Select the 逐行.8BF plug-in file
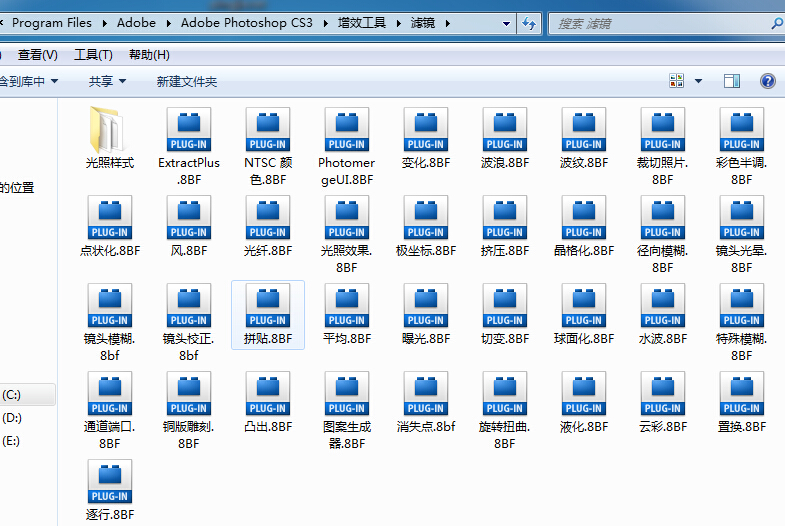Image resolution: width=785 pixels, height=526 pixels. tap(110, 489)
